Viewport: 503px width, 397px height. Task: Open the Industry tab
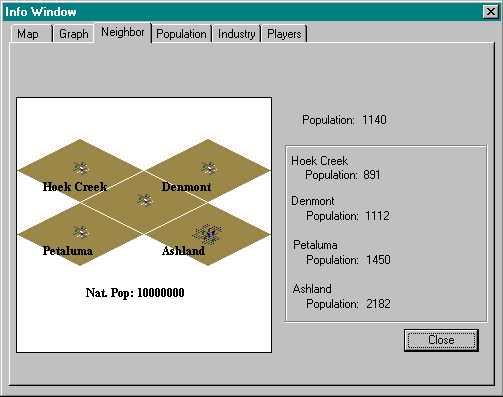click(x=237, y=34)
